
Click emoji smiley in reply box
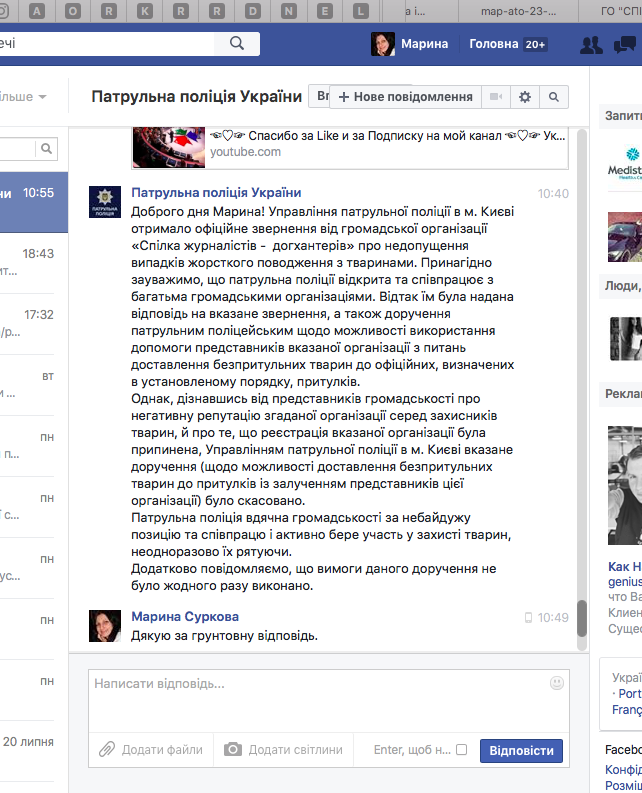(x=557, y=683)
